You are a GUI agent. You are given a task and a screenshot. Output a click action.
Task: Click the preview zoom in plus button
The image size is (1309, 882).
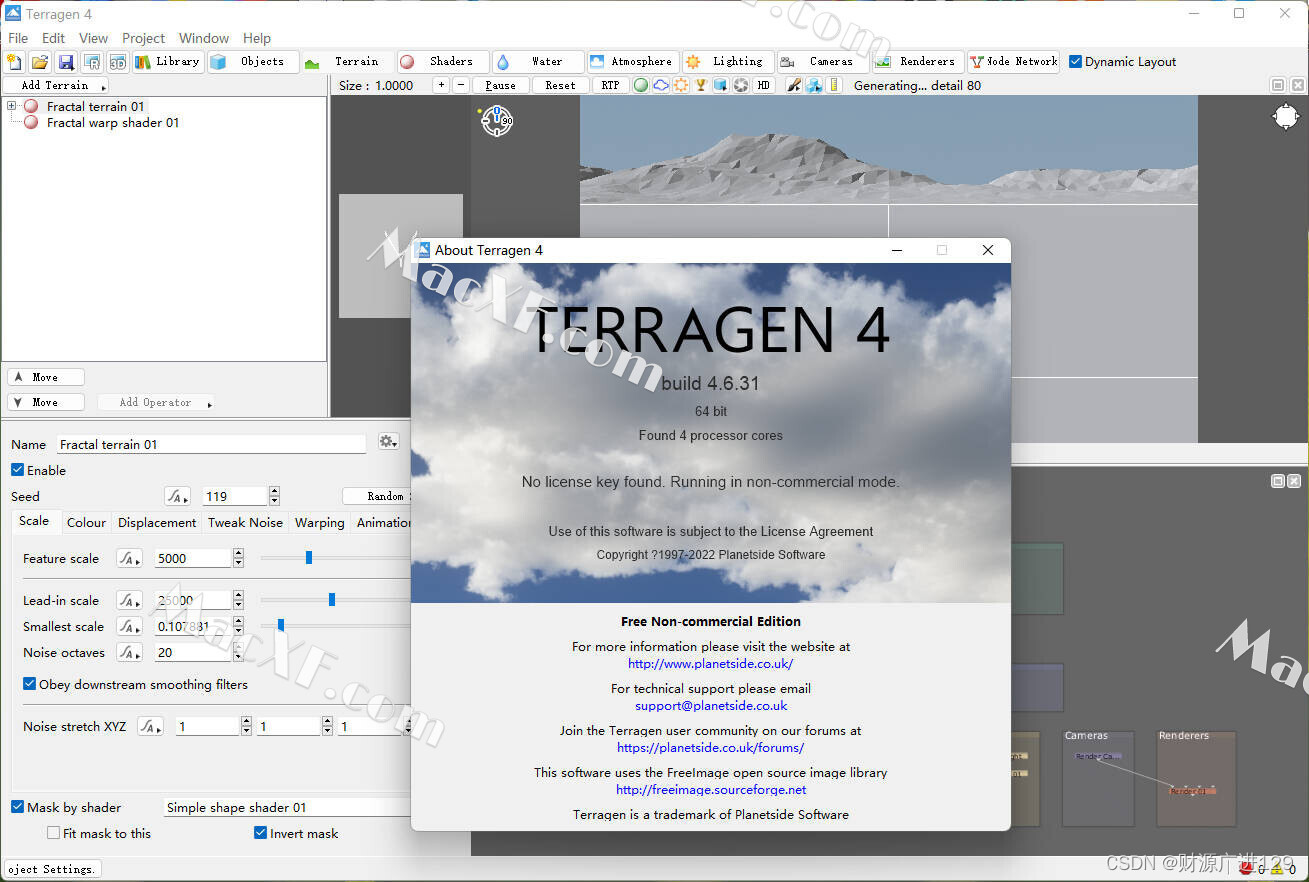(x=441, y=85)
